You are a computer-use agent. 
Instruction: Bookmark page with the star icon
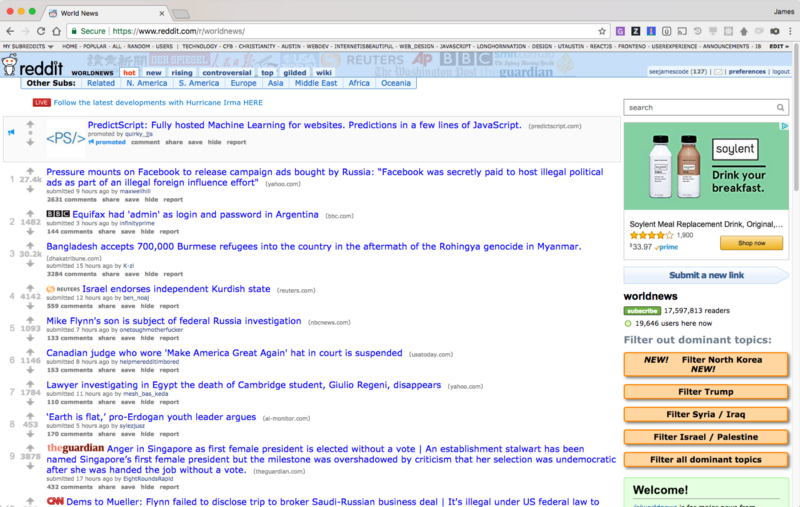click(602, 31)
